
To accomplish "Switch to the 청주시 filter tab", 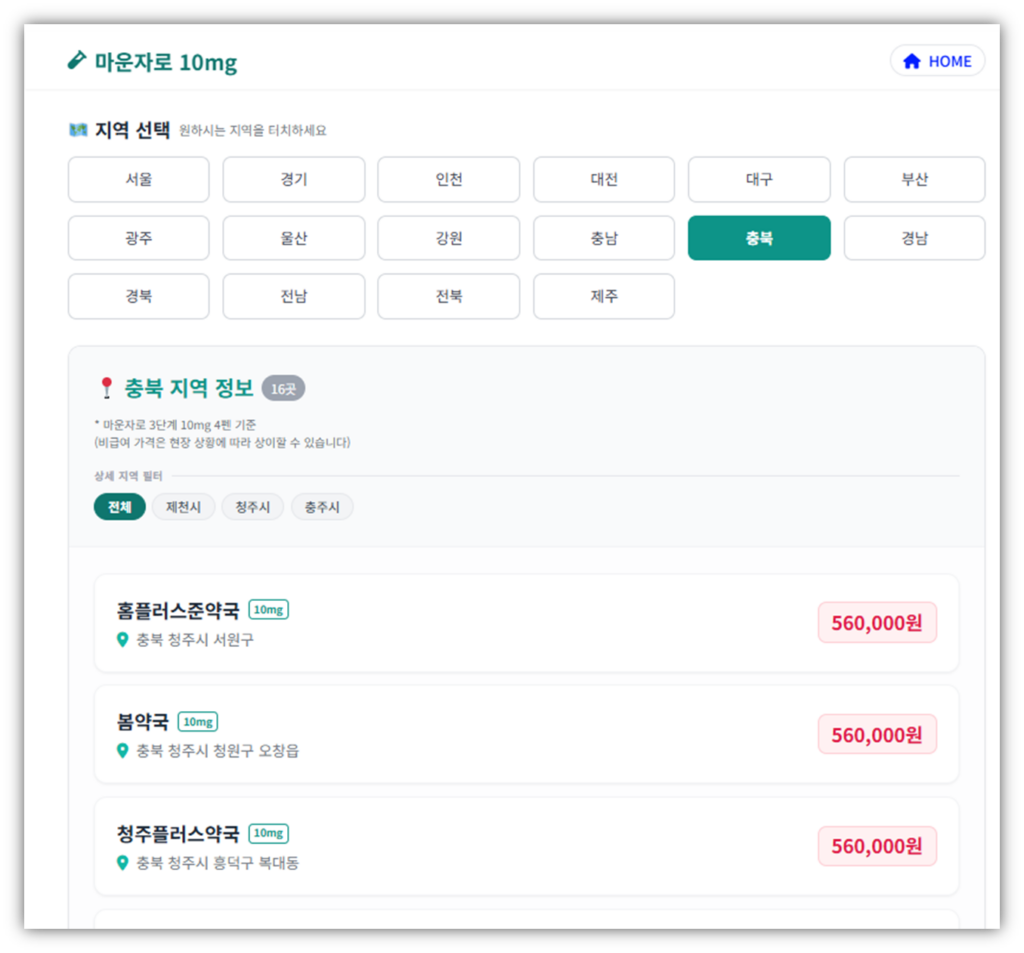I will tap(252, 507).
